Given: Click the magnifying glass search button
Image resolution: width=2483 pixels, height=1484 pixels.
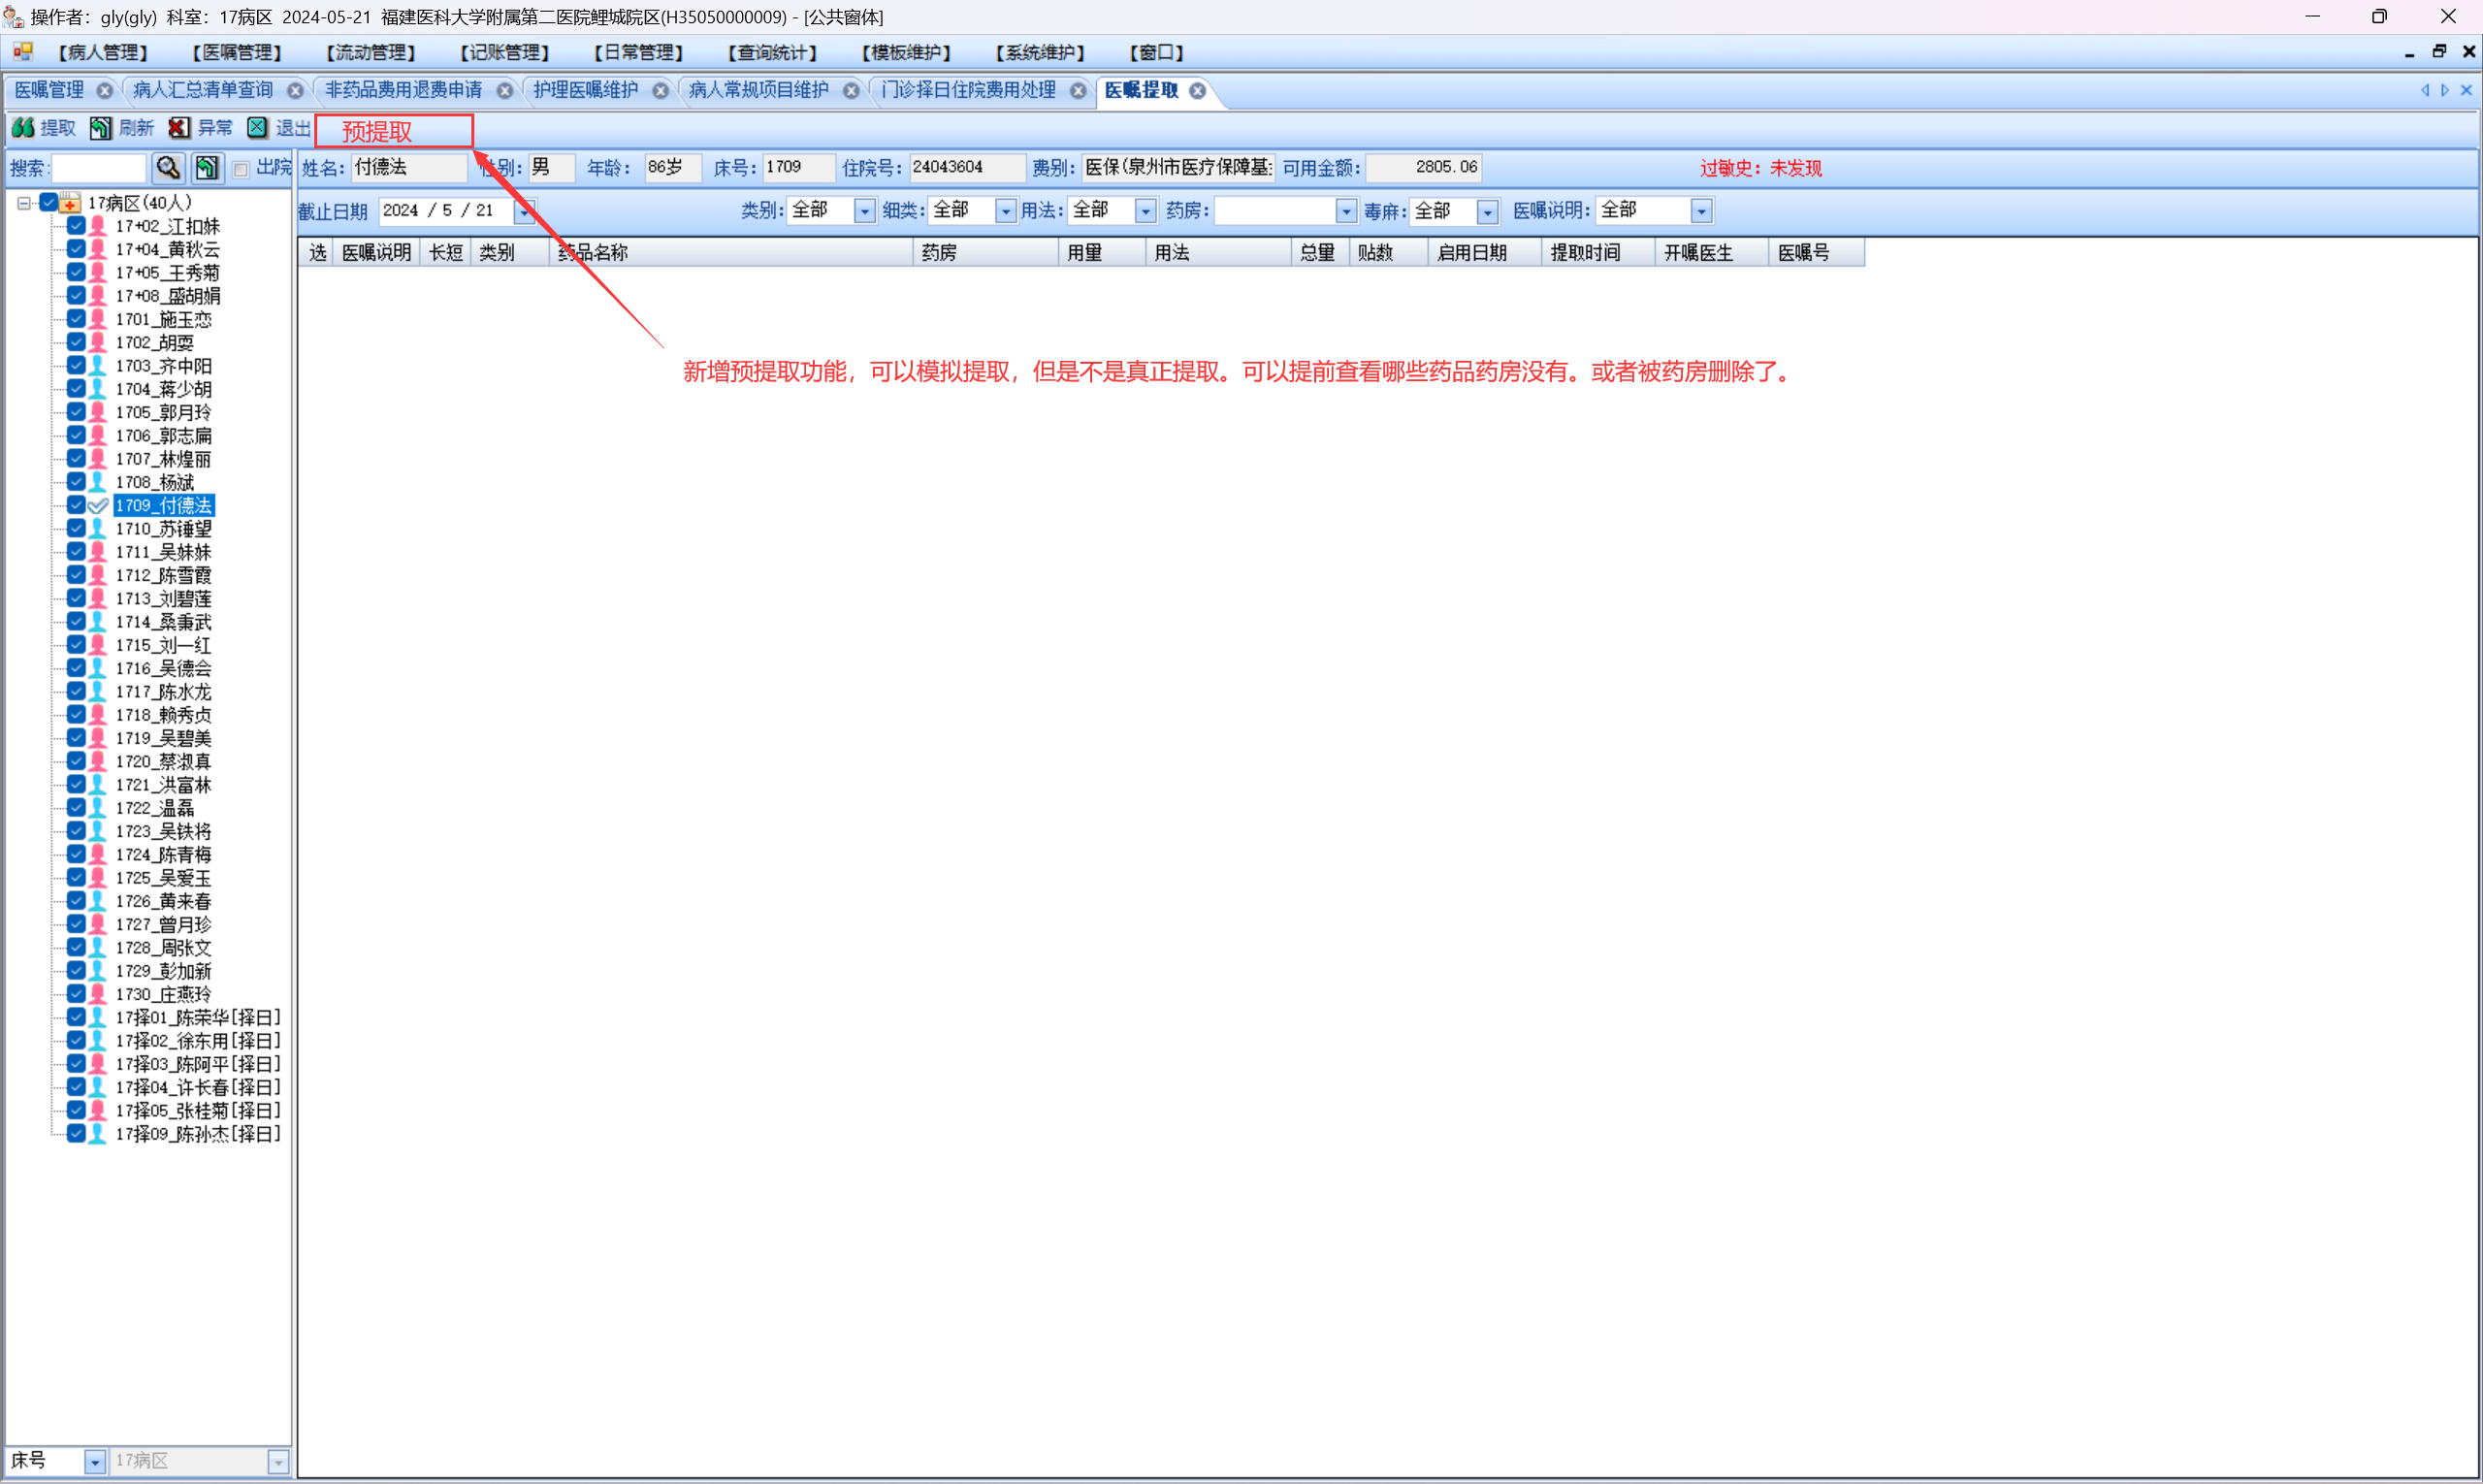Looking at the screenshot, I should tap(168, 167).
